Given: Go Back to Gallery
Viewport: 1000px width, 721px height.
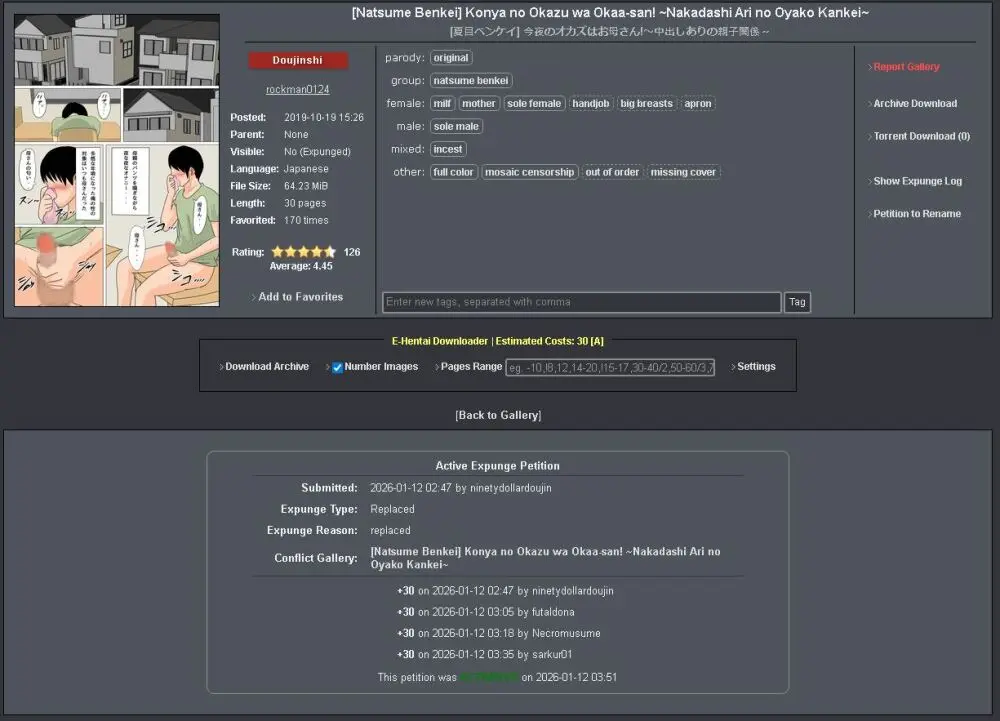Looking at the screenshot, I should [x=499, y=415].
